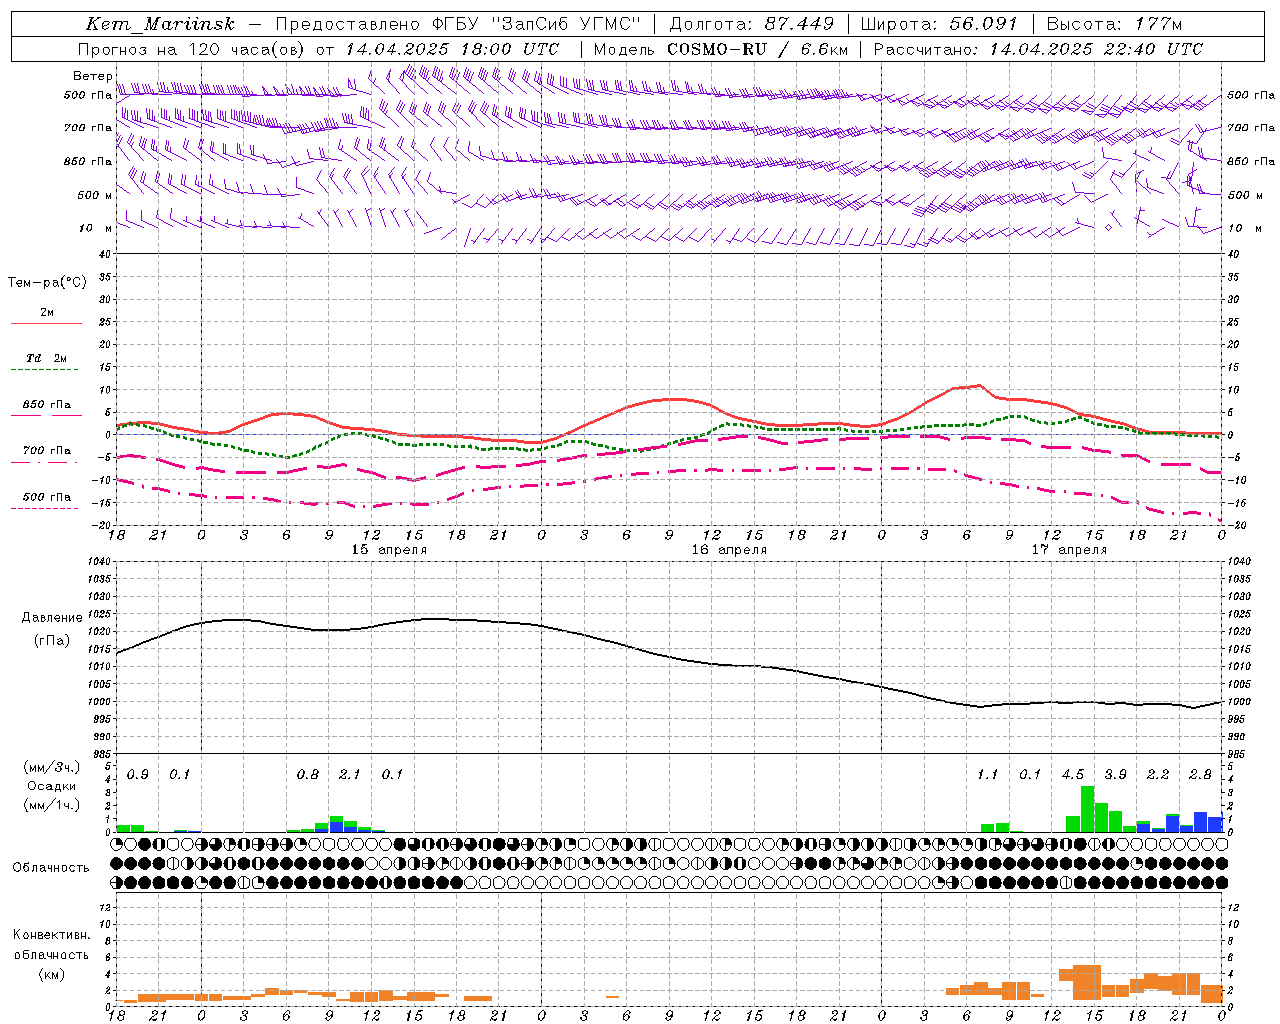1280x1024 pixels.
Task: Click the date label 16 апреля
Action: point(729,550)
